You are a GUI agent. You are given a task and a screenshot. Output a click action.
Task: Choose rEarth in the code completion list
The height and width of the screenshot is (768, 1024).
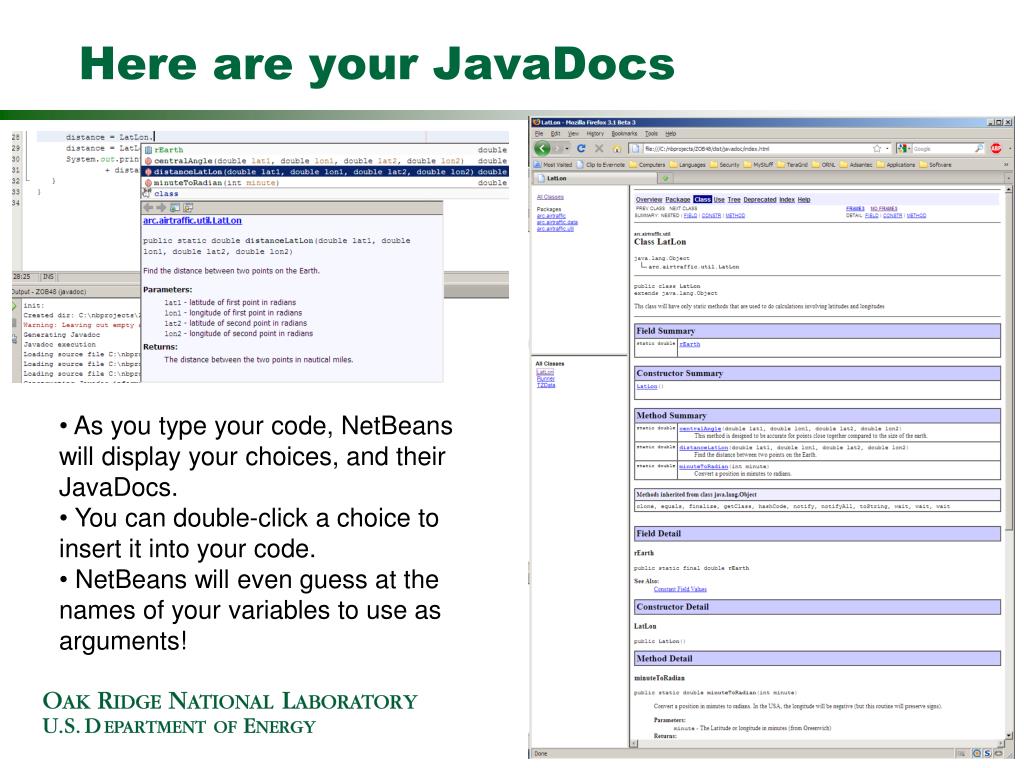(x=325, y=150)
